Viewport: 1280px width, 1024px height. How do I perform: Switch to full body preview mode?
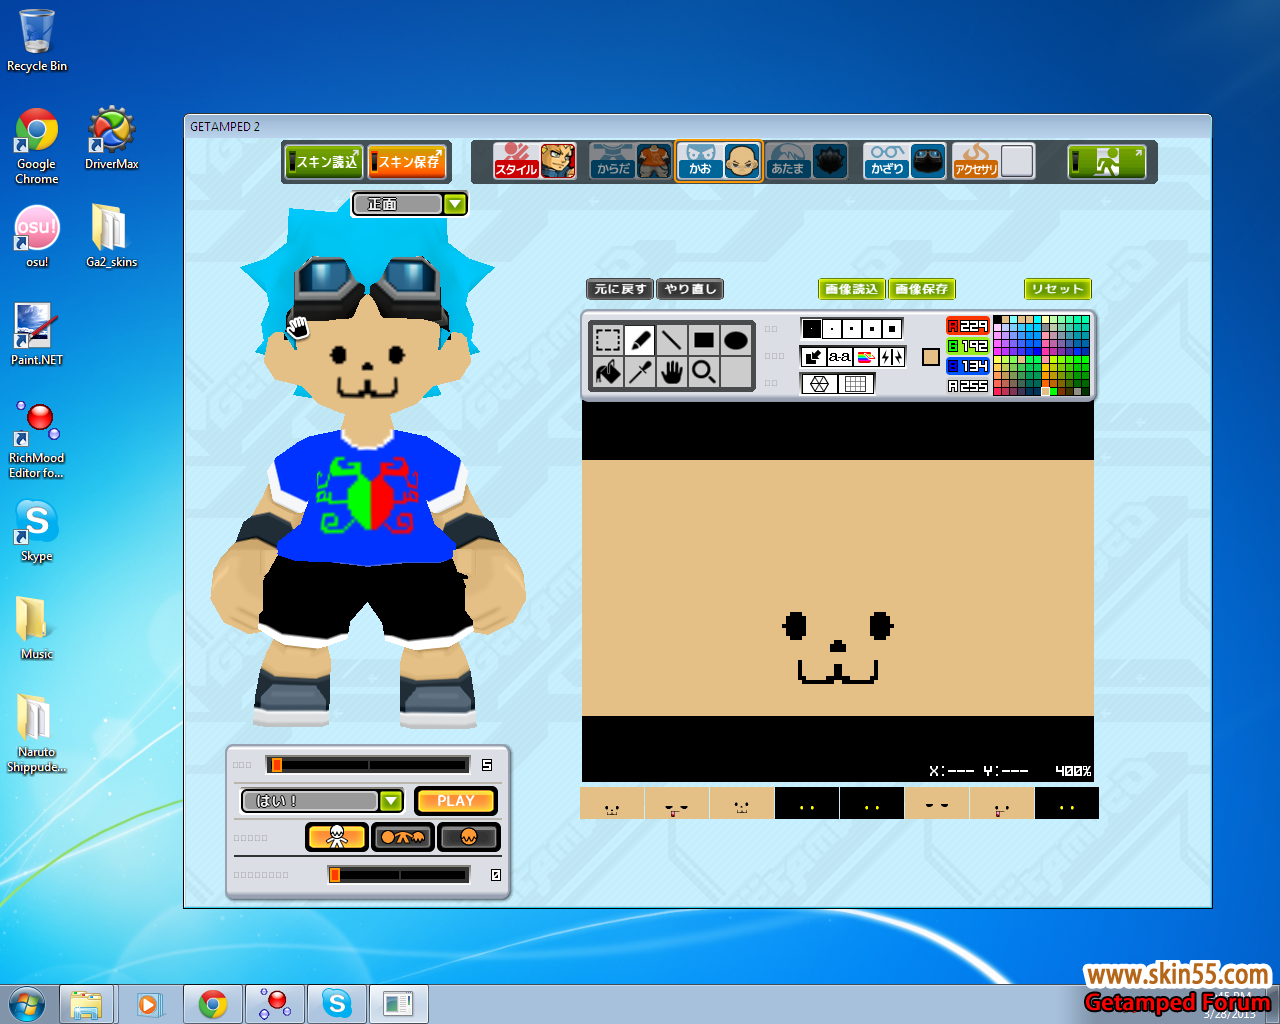point(337,837)
